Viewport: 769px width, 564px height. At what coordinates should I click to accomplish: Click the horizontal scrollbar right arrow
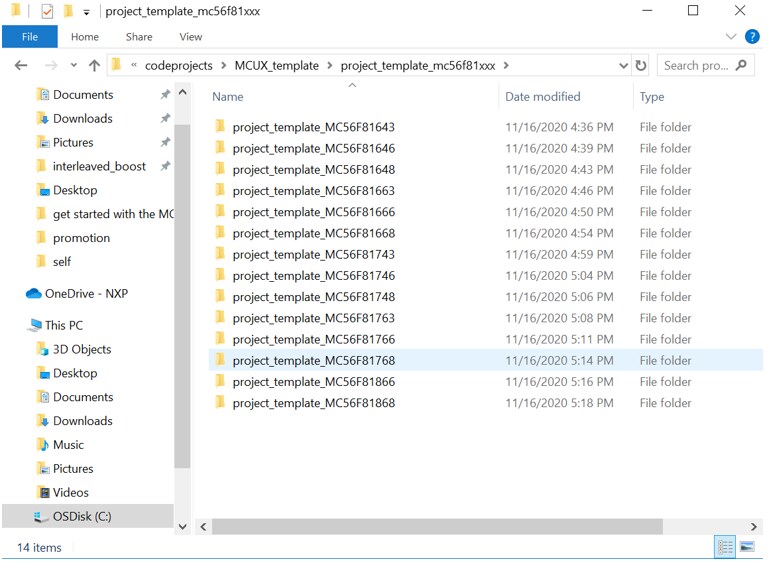point(753,526)
